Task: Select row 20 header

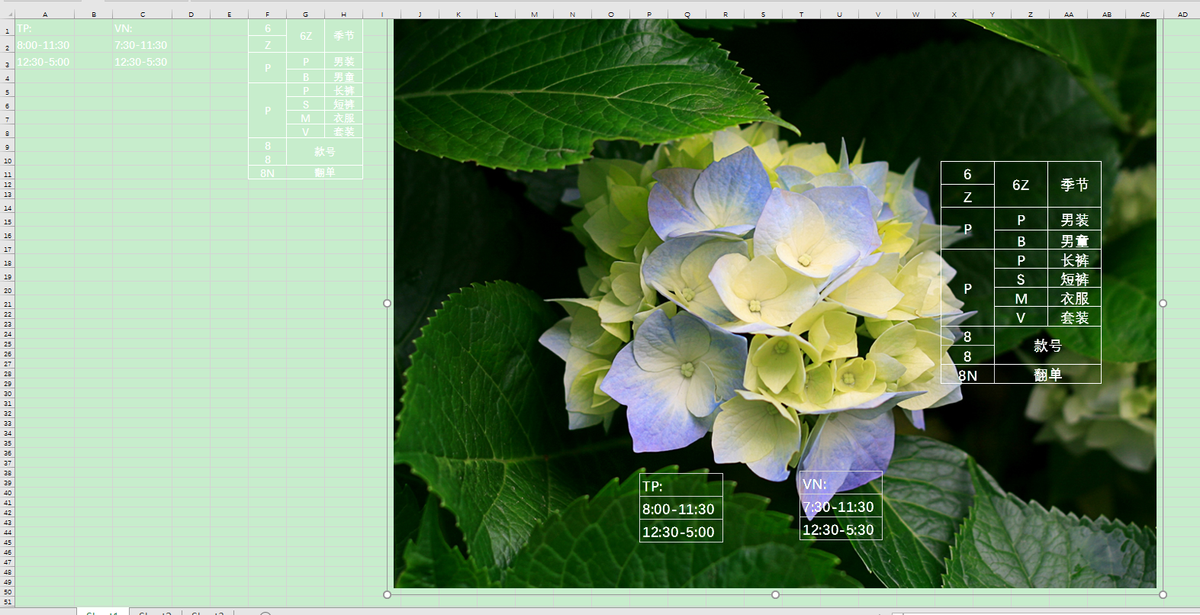Action: pos(7,290)
